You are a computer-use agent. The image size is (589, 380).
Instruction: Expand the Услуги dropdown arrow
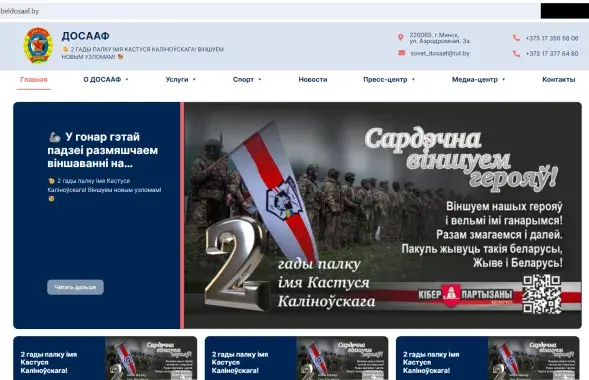(194, 80)
